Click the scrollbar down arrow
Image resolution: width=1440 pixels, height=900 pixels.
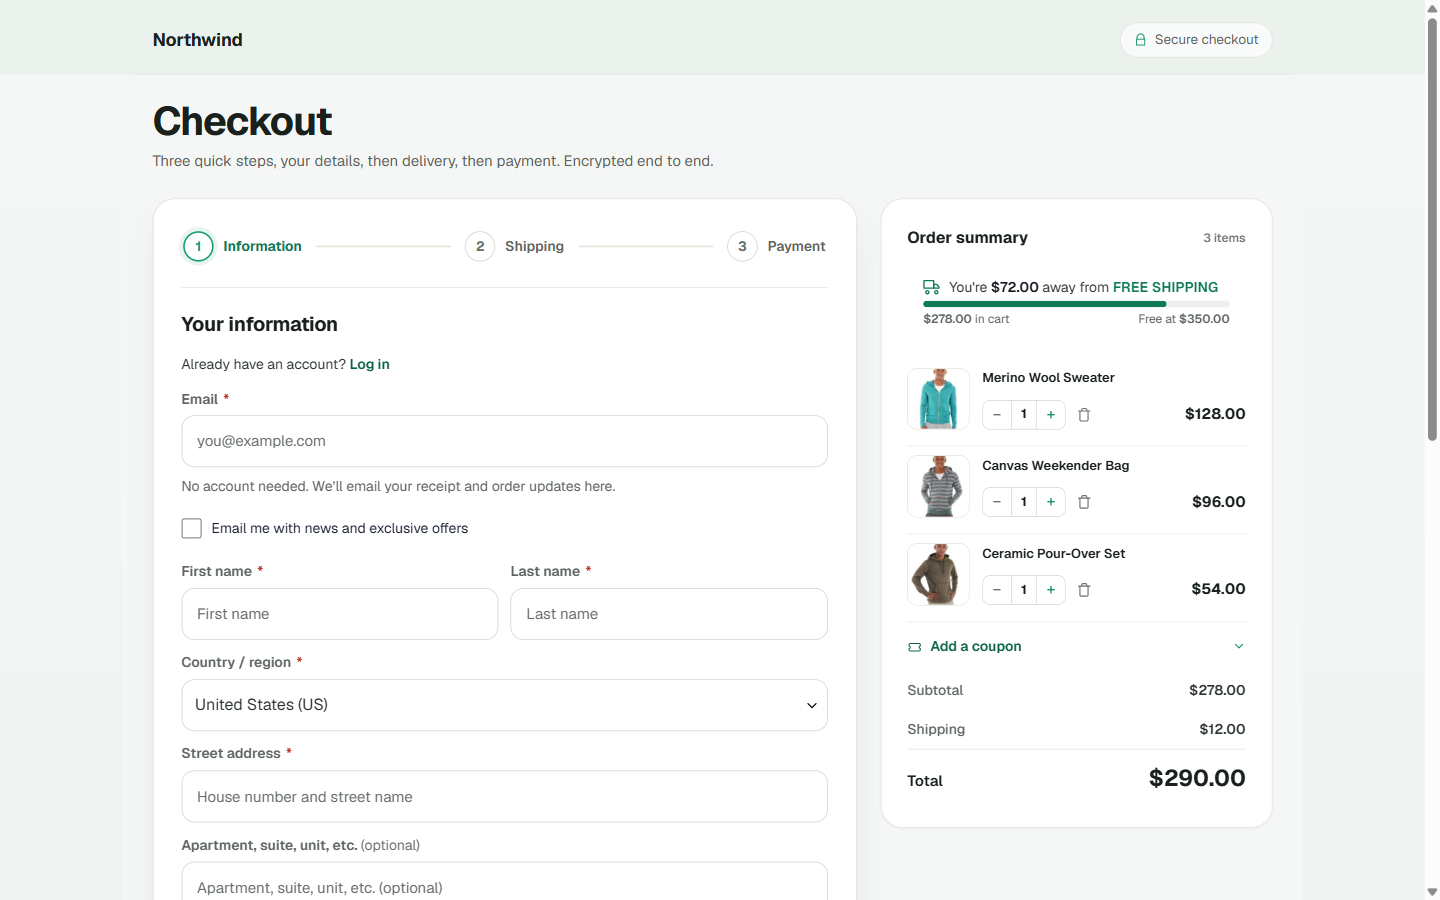1432,892
